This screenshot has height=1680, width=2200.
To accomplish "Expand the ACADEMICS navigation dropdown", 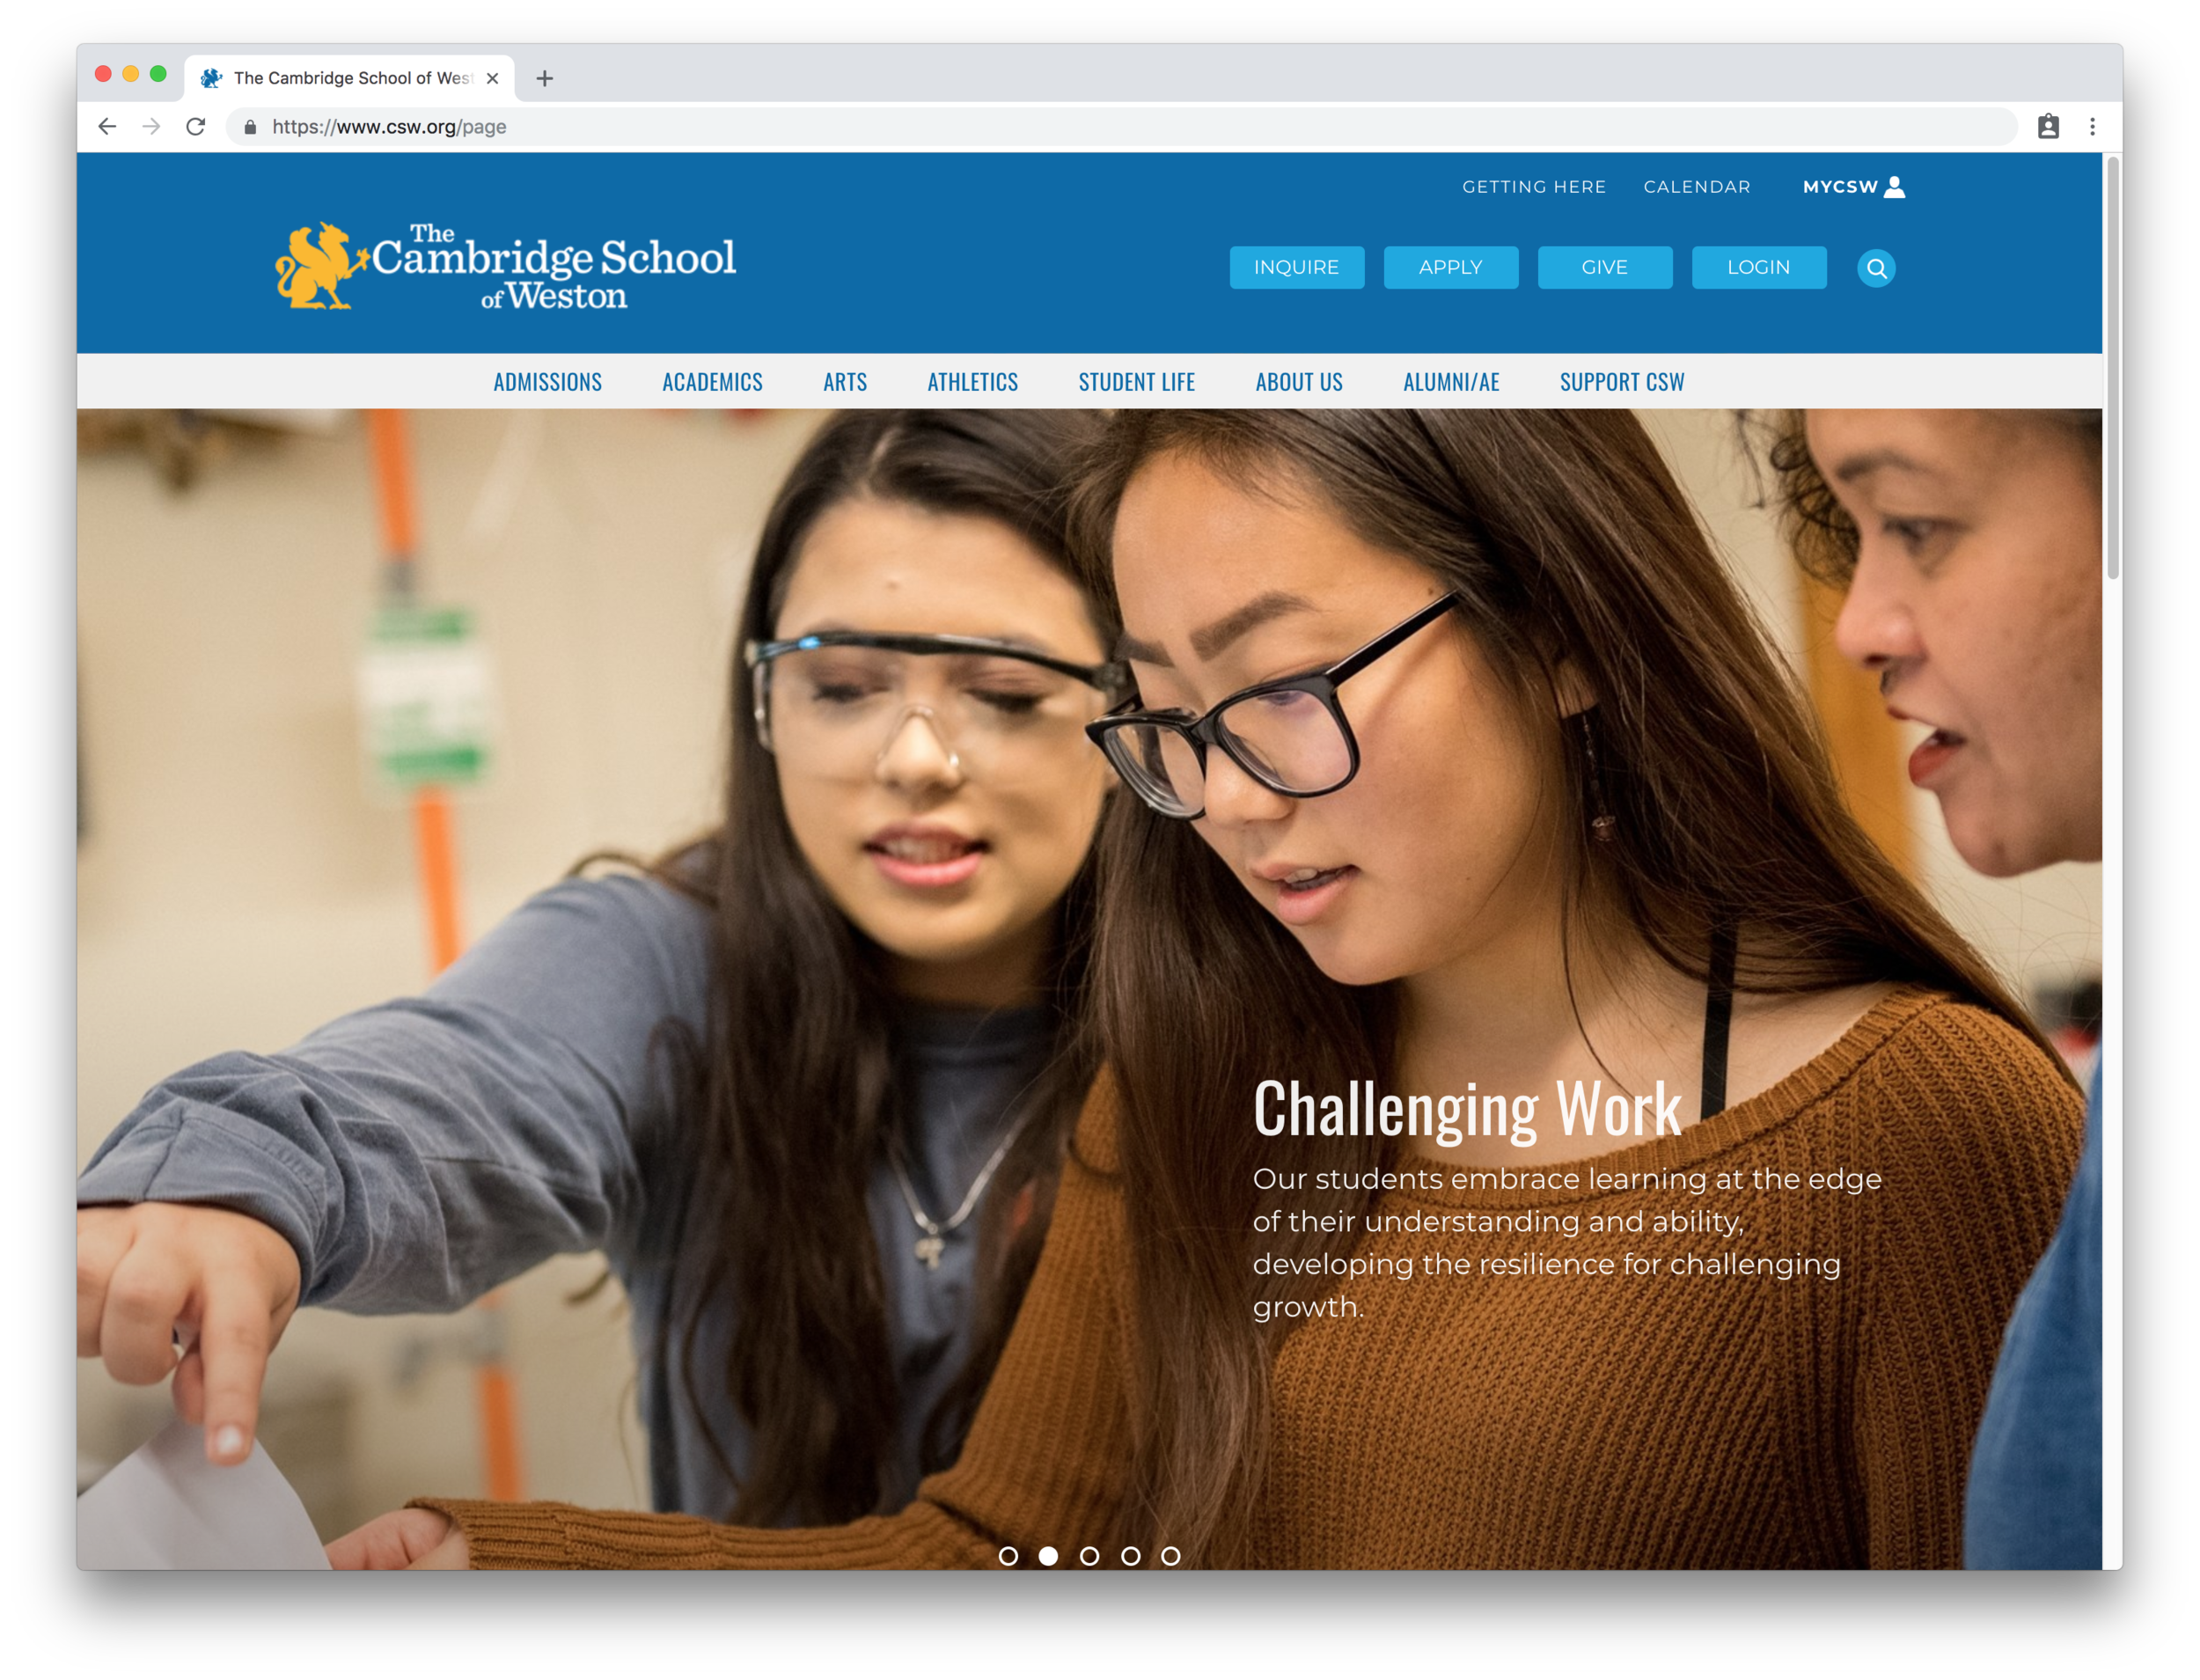I will [x=713, y=381].
